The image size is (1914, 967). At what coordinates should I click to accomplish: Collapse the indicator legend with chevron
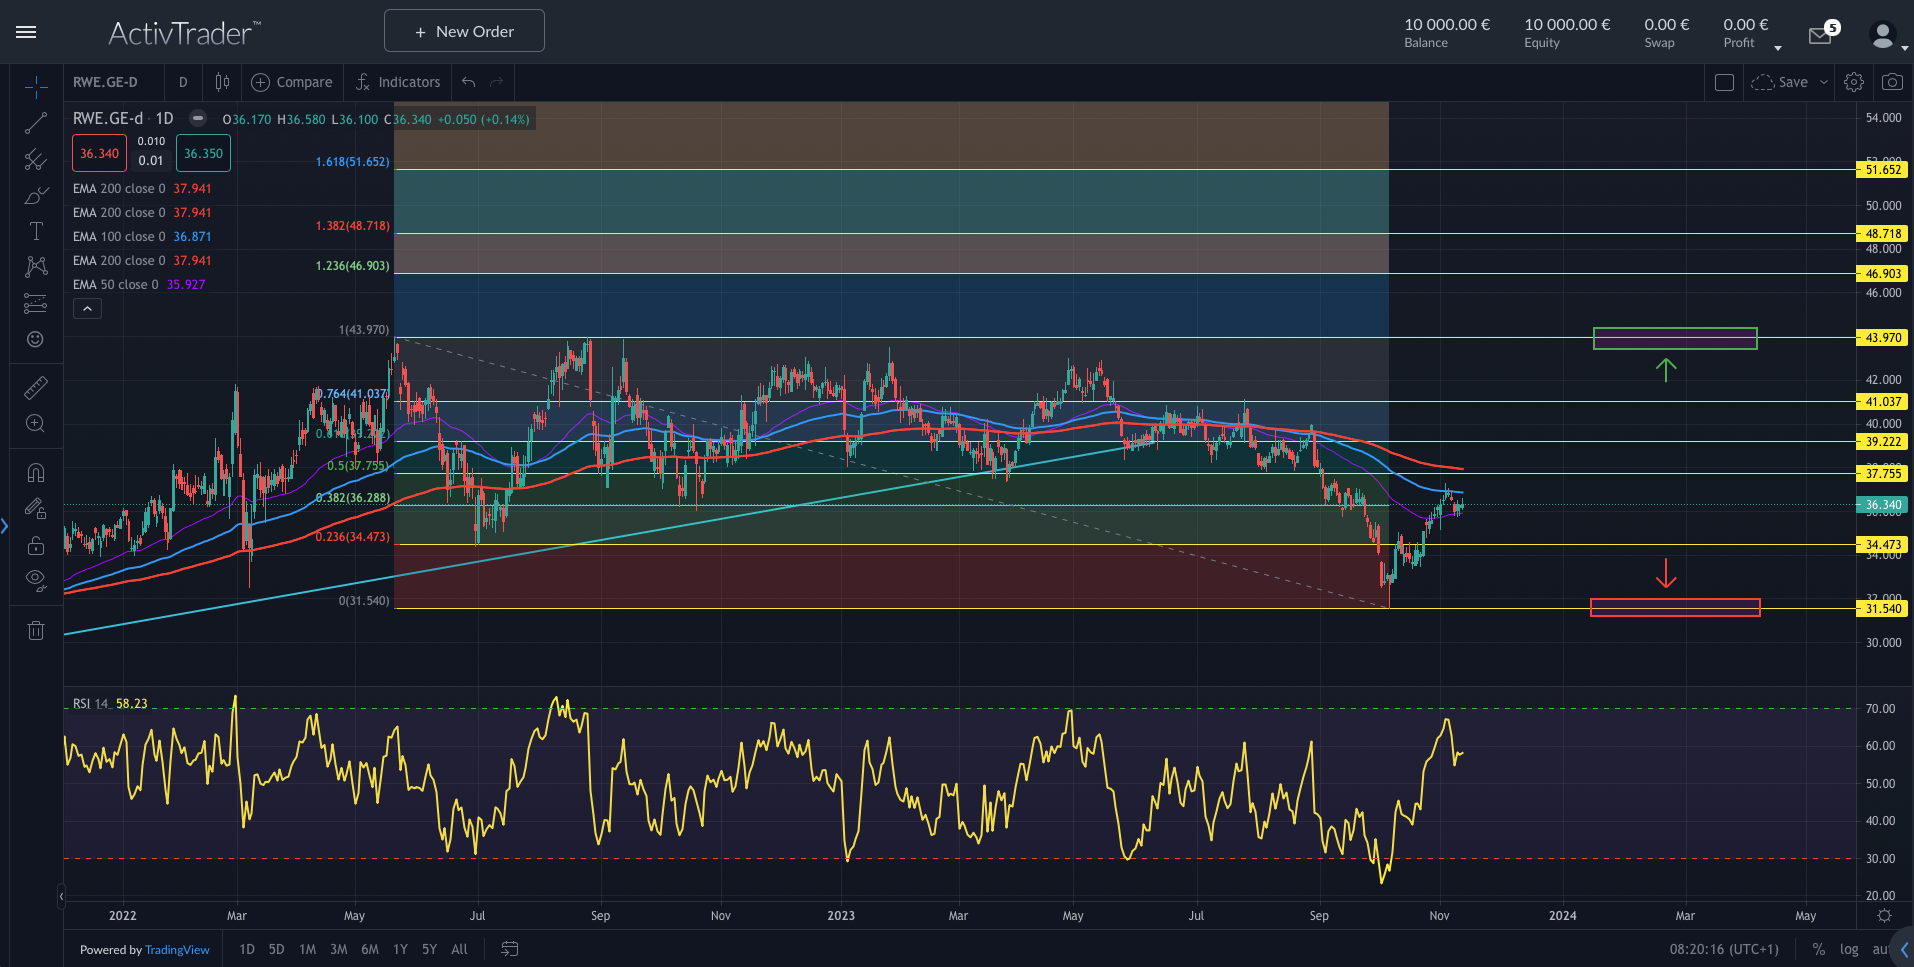coord(87,309)
